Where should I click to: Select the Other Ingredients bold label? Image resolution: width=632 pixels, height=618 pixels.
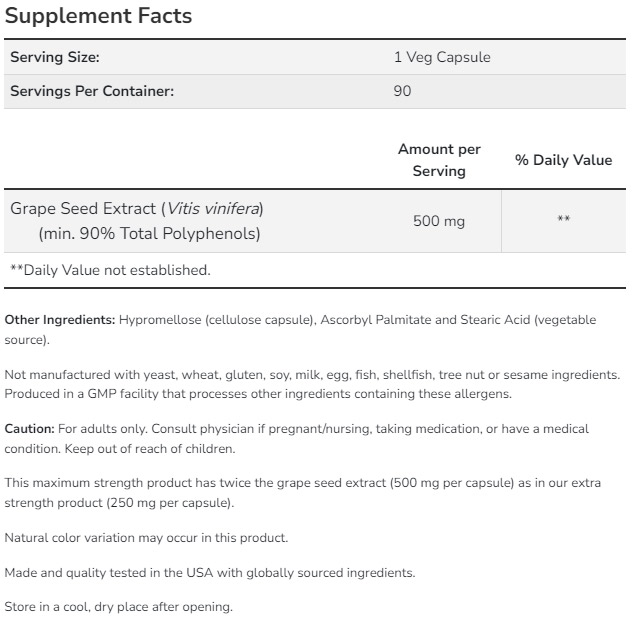point(60,320)
